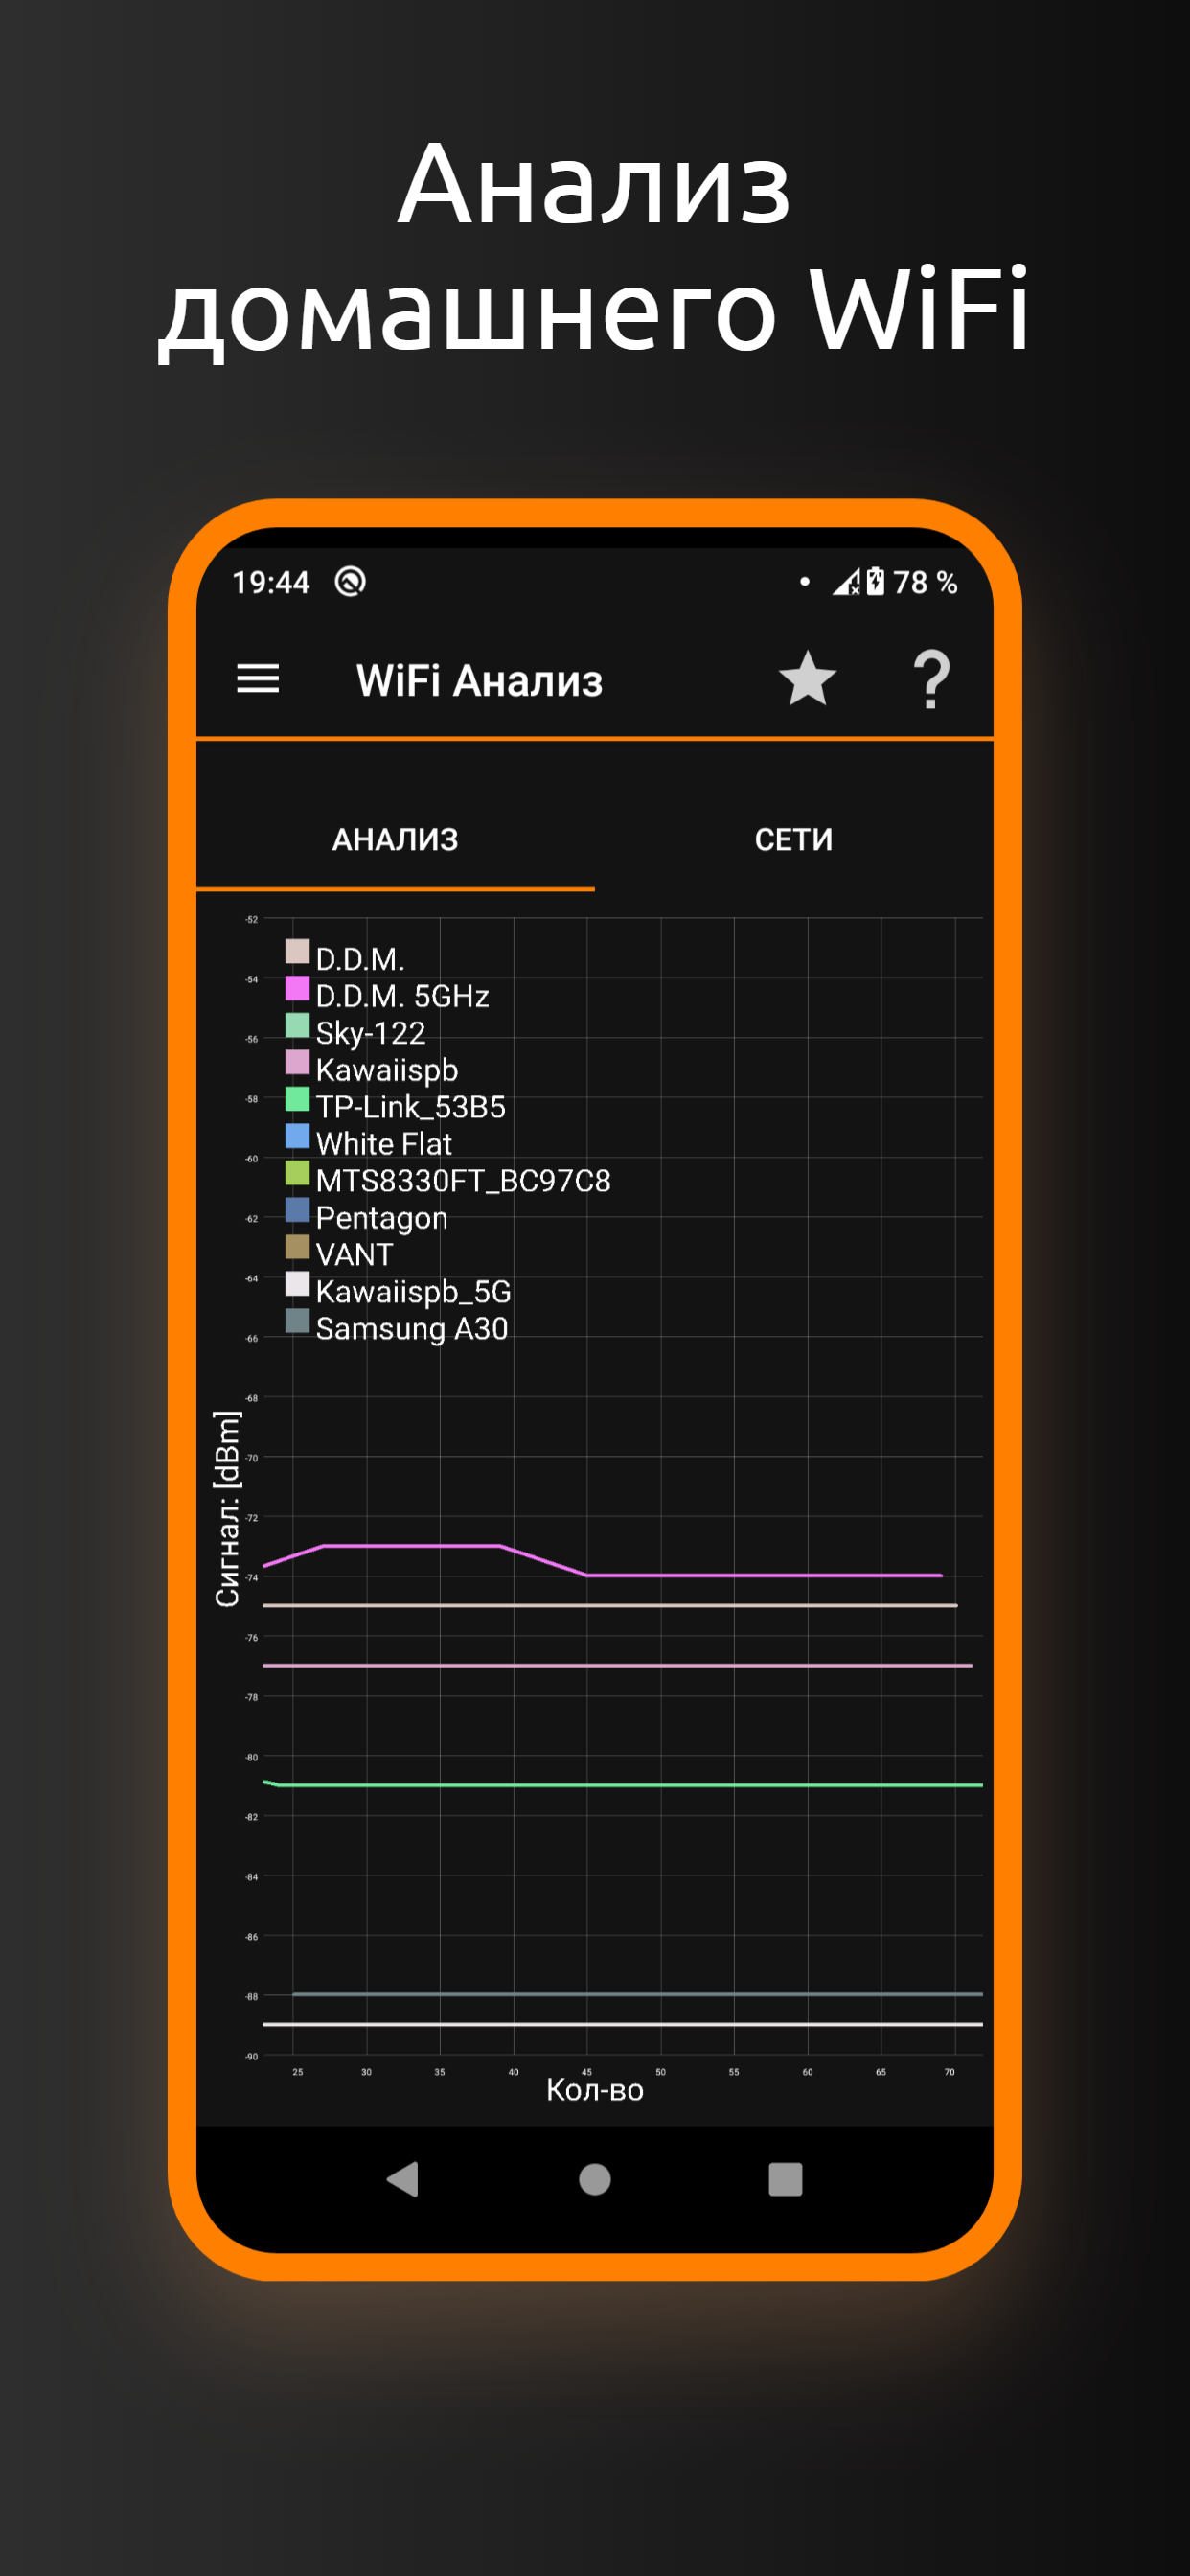
Task: Click White Flat blue legend swatch
Action: [297, 1136]
